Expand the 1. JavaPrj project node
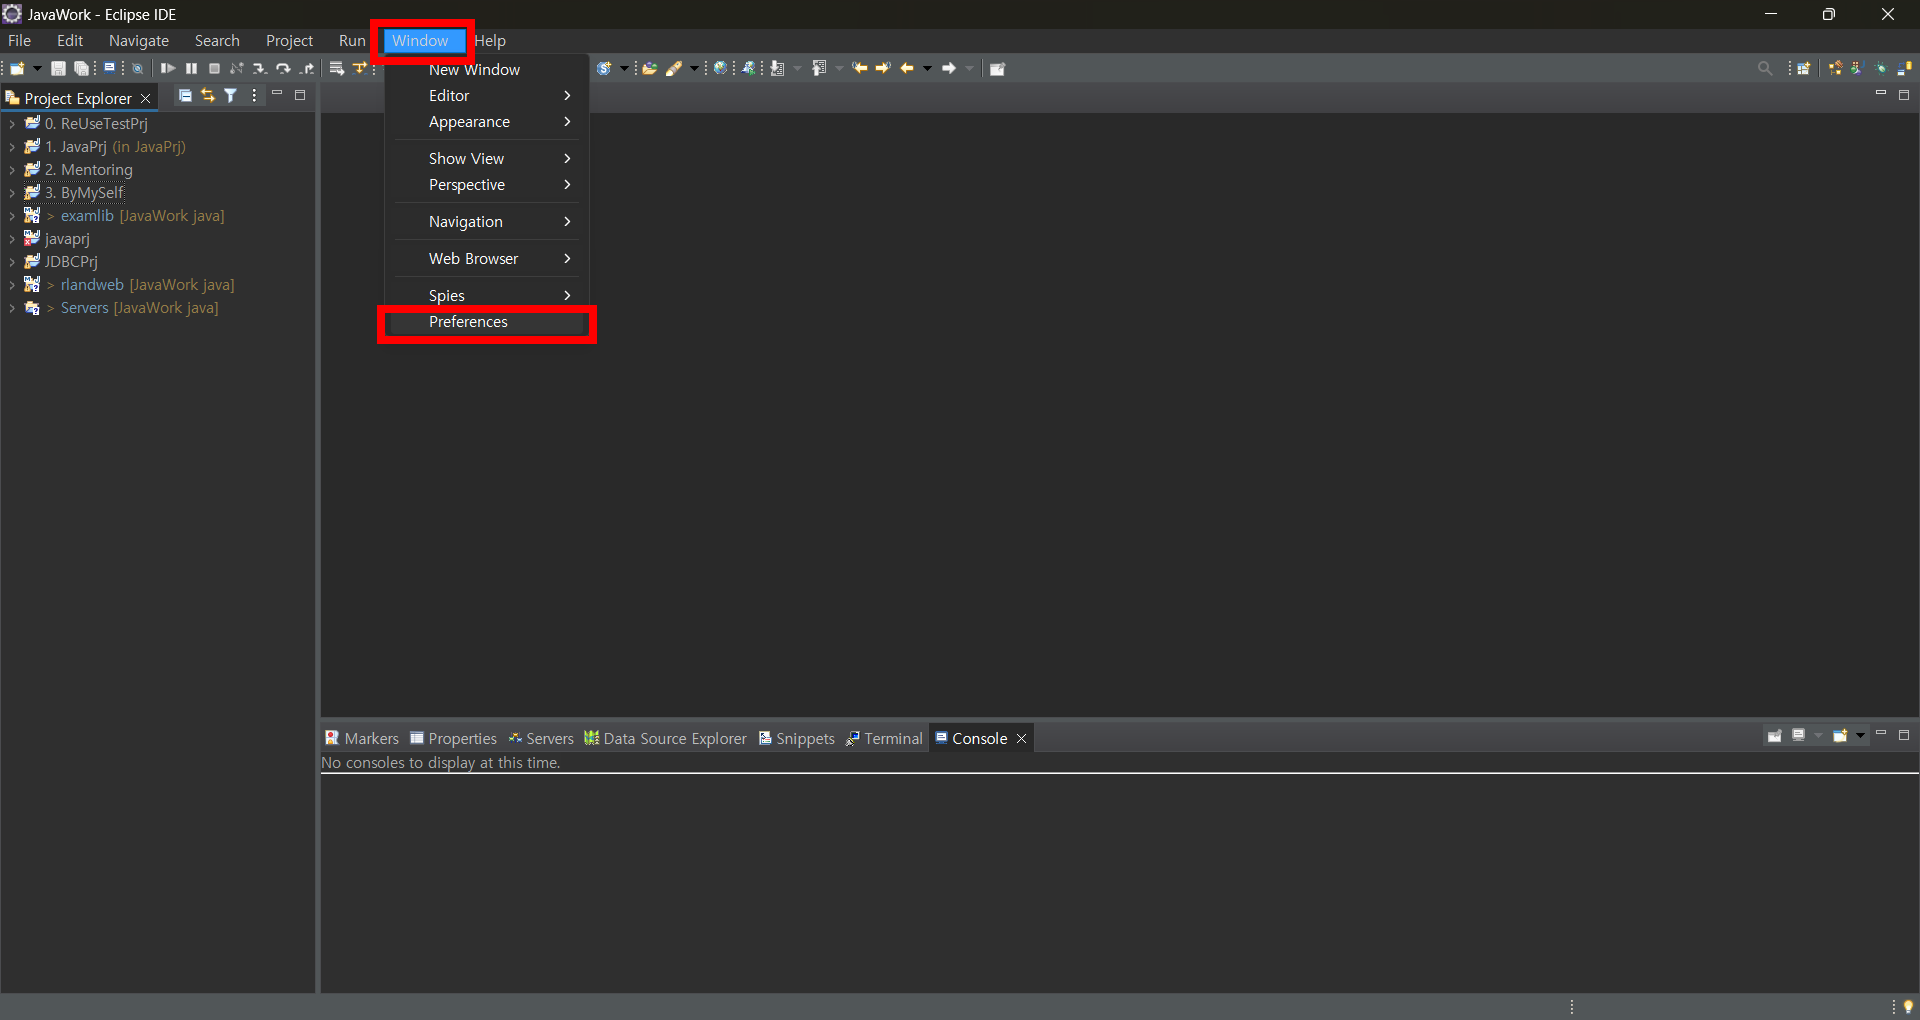Viewport: 1920px width, 1020px height. coord(12,147)
